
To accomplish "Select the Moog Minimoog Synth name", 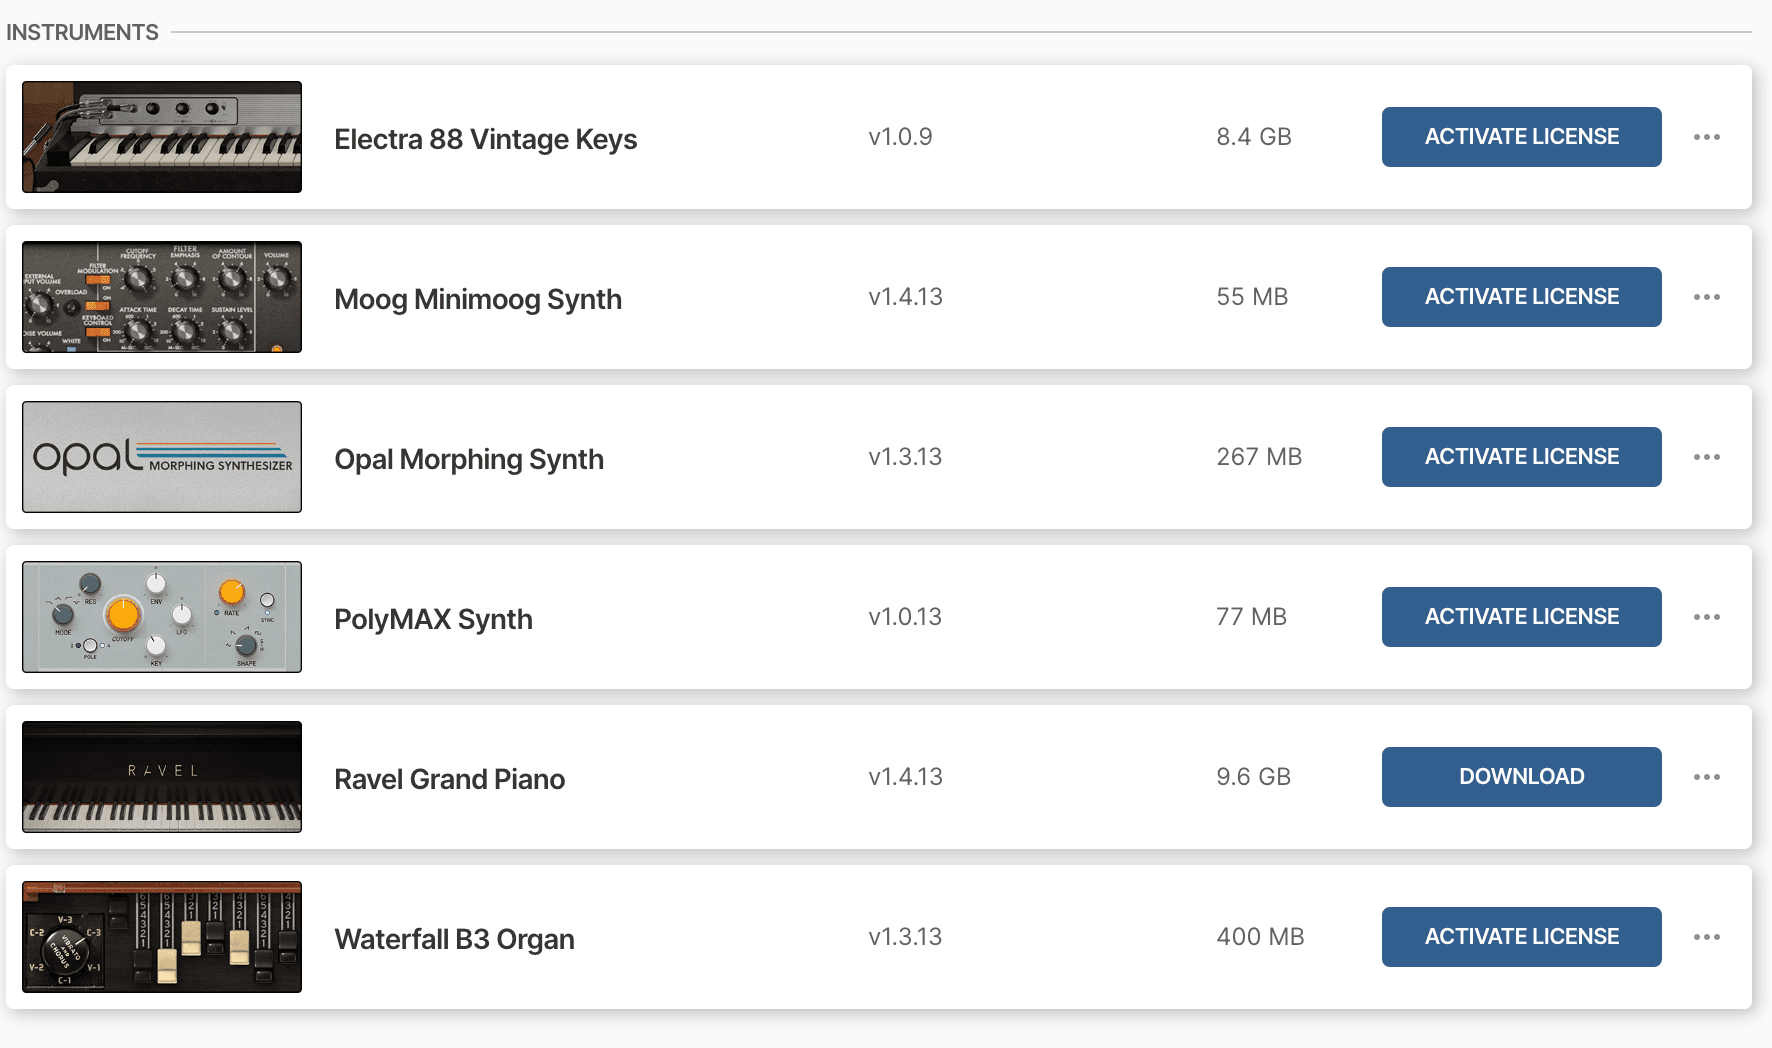I will [478, 298].
